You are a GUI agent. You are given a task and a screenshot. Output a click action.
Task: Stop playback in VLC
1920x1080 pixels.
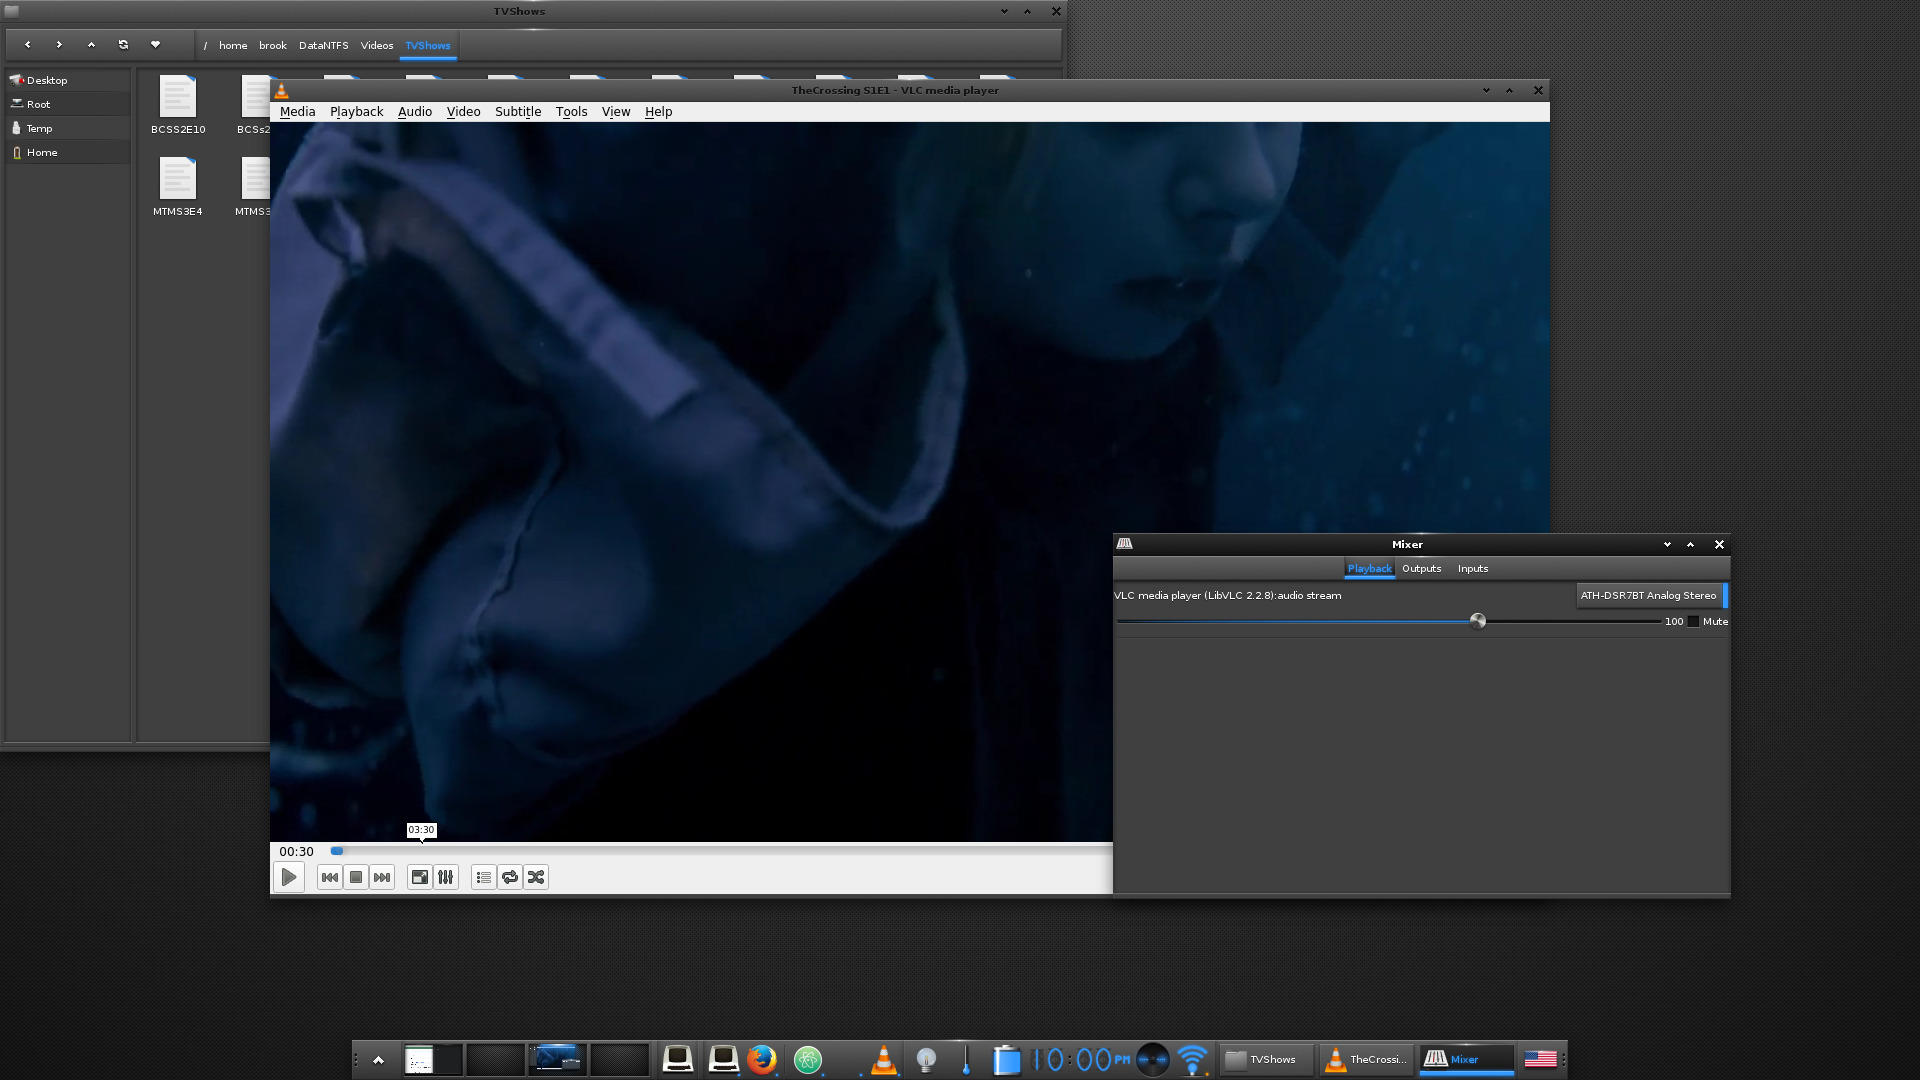click(356, 877)
